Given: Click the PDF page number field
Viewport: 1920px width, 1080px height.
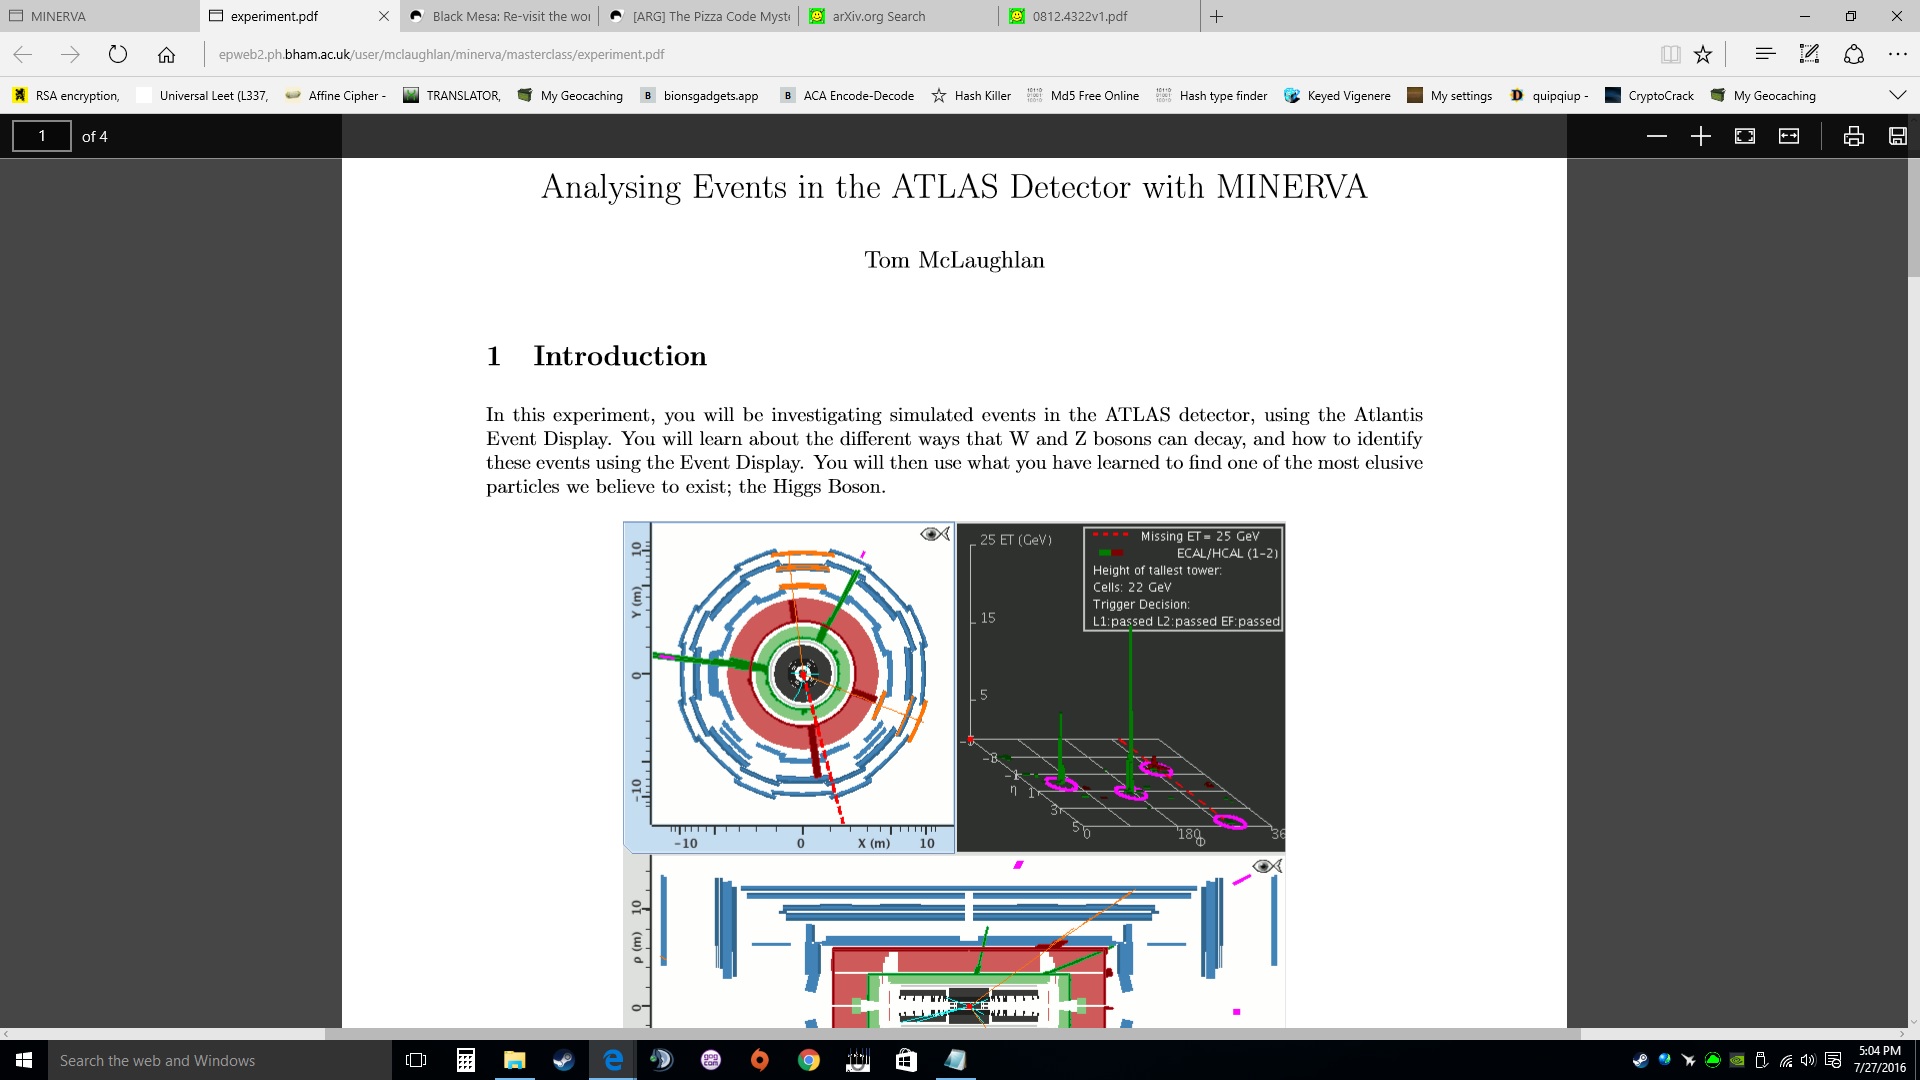Looking at the screenshot, I should (x=42, y=136).
